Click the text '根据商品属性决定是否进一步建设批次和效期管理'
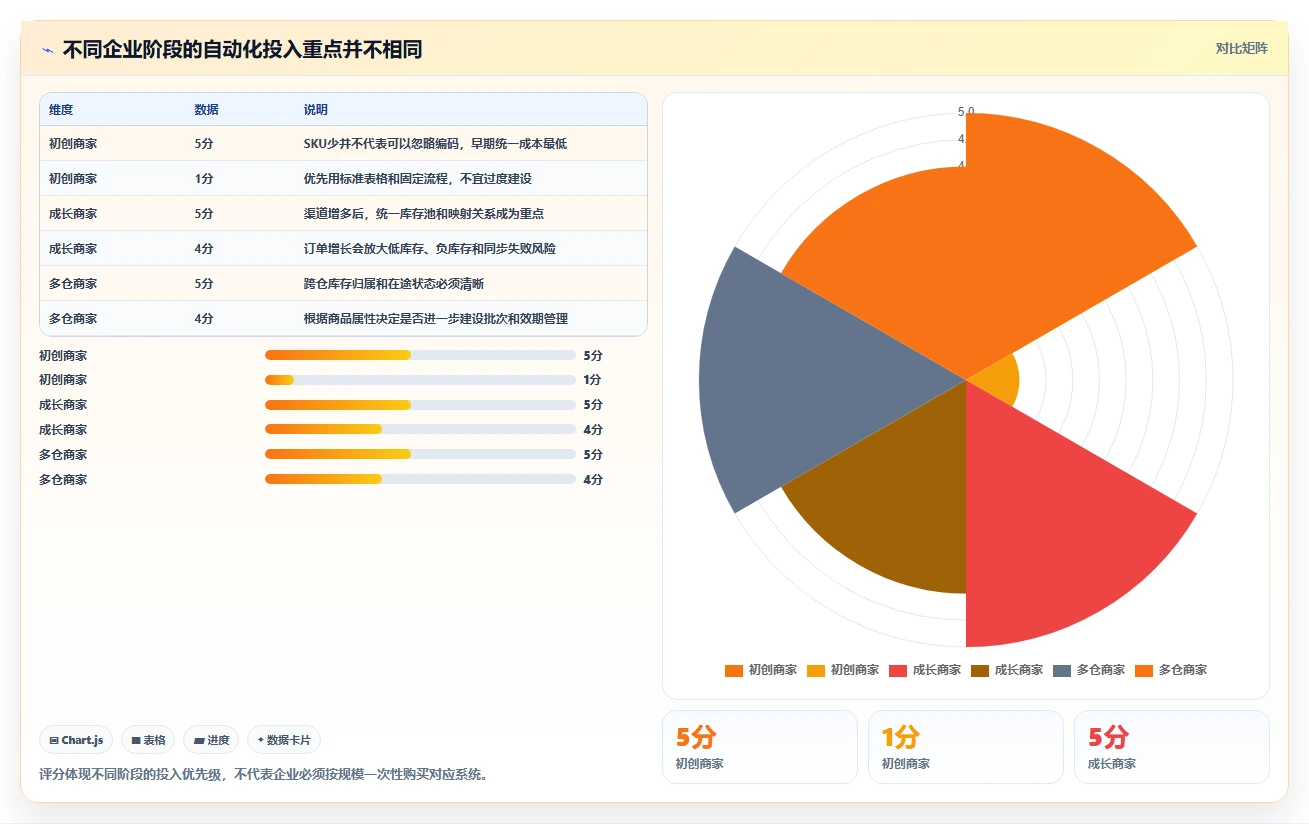 [436, 319]
